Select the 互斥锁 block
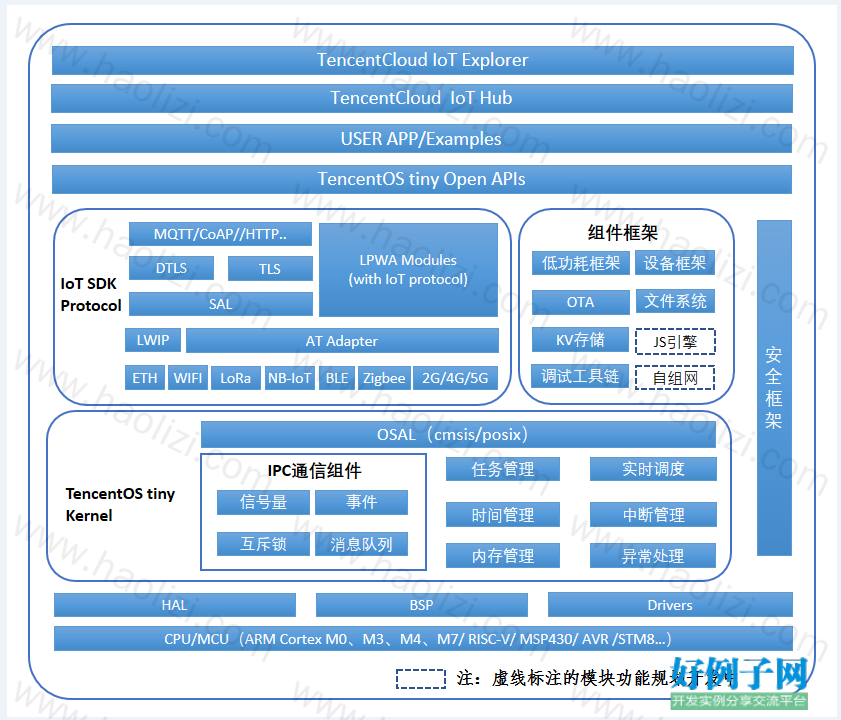841x720 pixels. [263, 544]
